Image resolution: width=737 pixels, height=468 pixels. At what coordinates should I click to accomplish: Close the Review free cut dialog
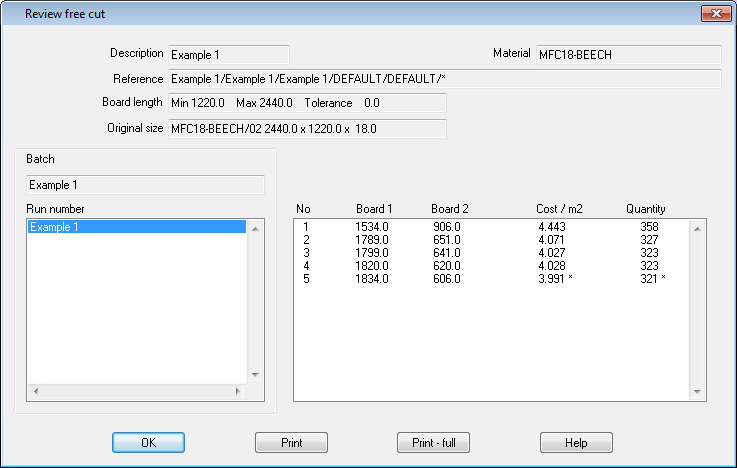(716, 14)
